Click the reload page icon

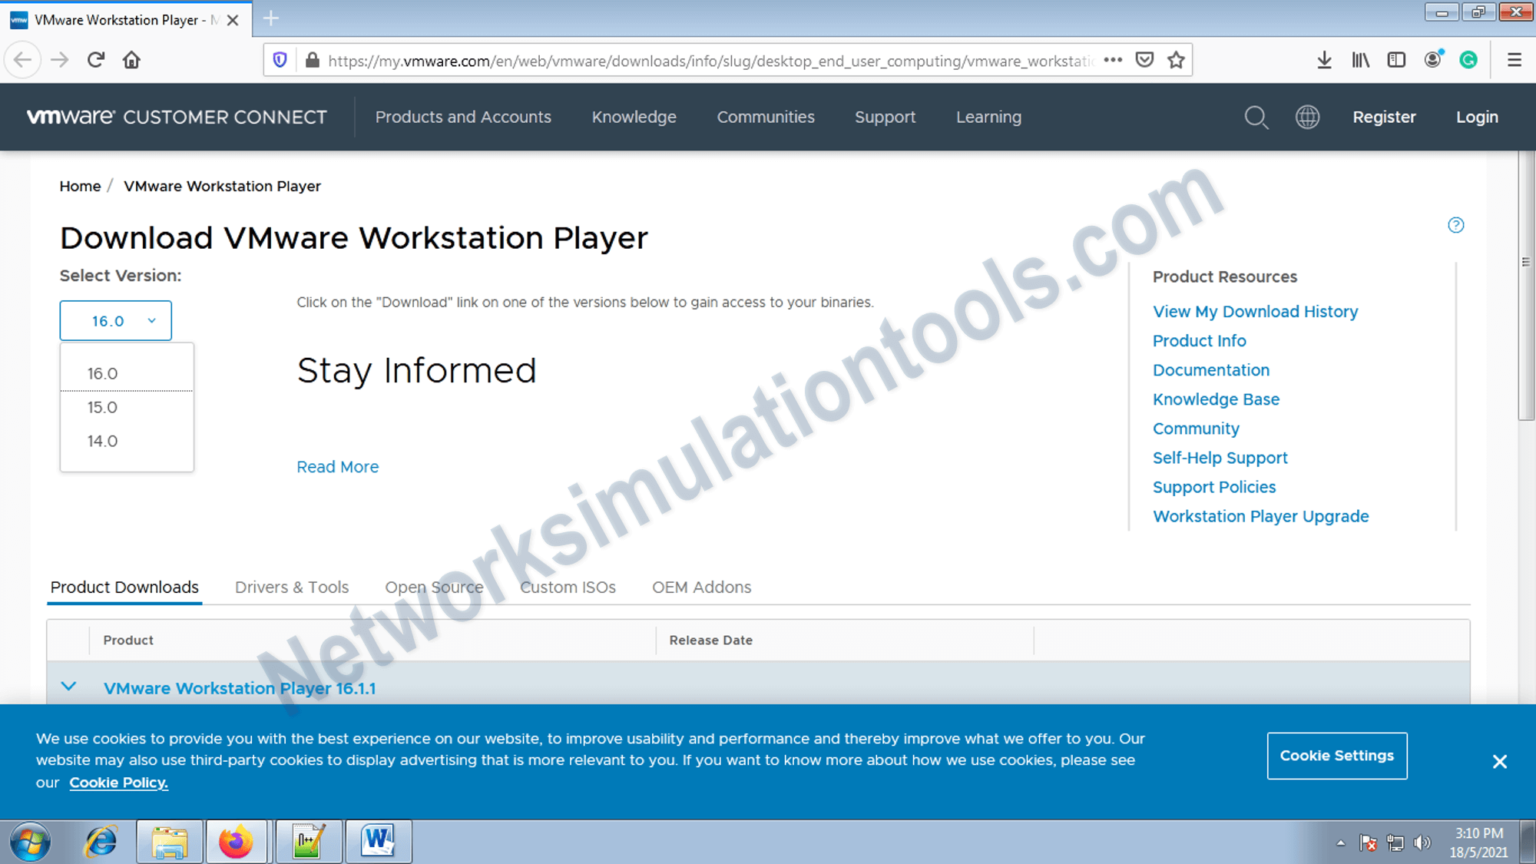click(95, 60)
